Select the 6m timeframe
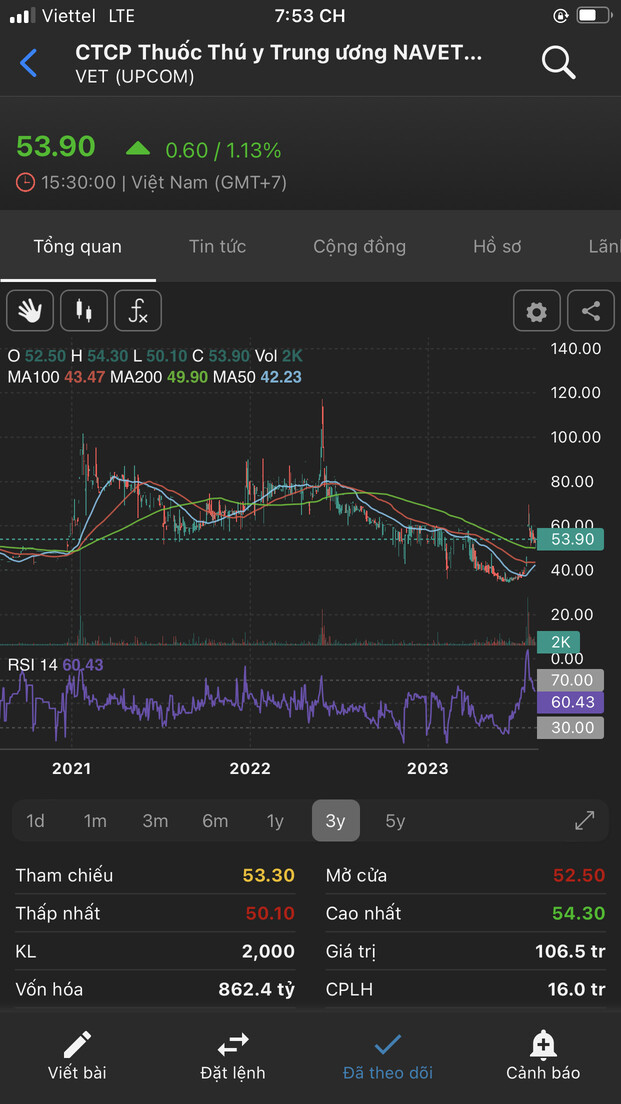This screenshot has width=621, height=1104. click(215, 821)
